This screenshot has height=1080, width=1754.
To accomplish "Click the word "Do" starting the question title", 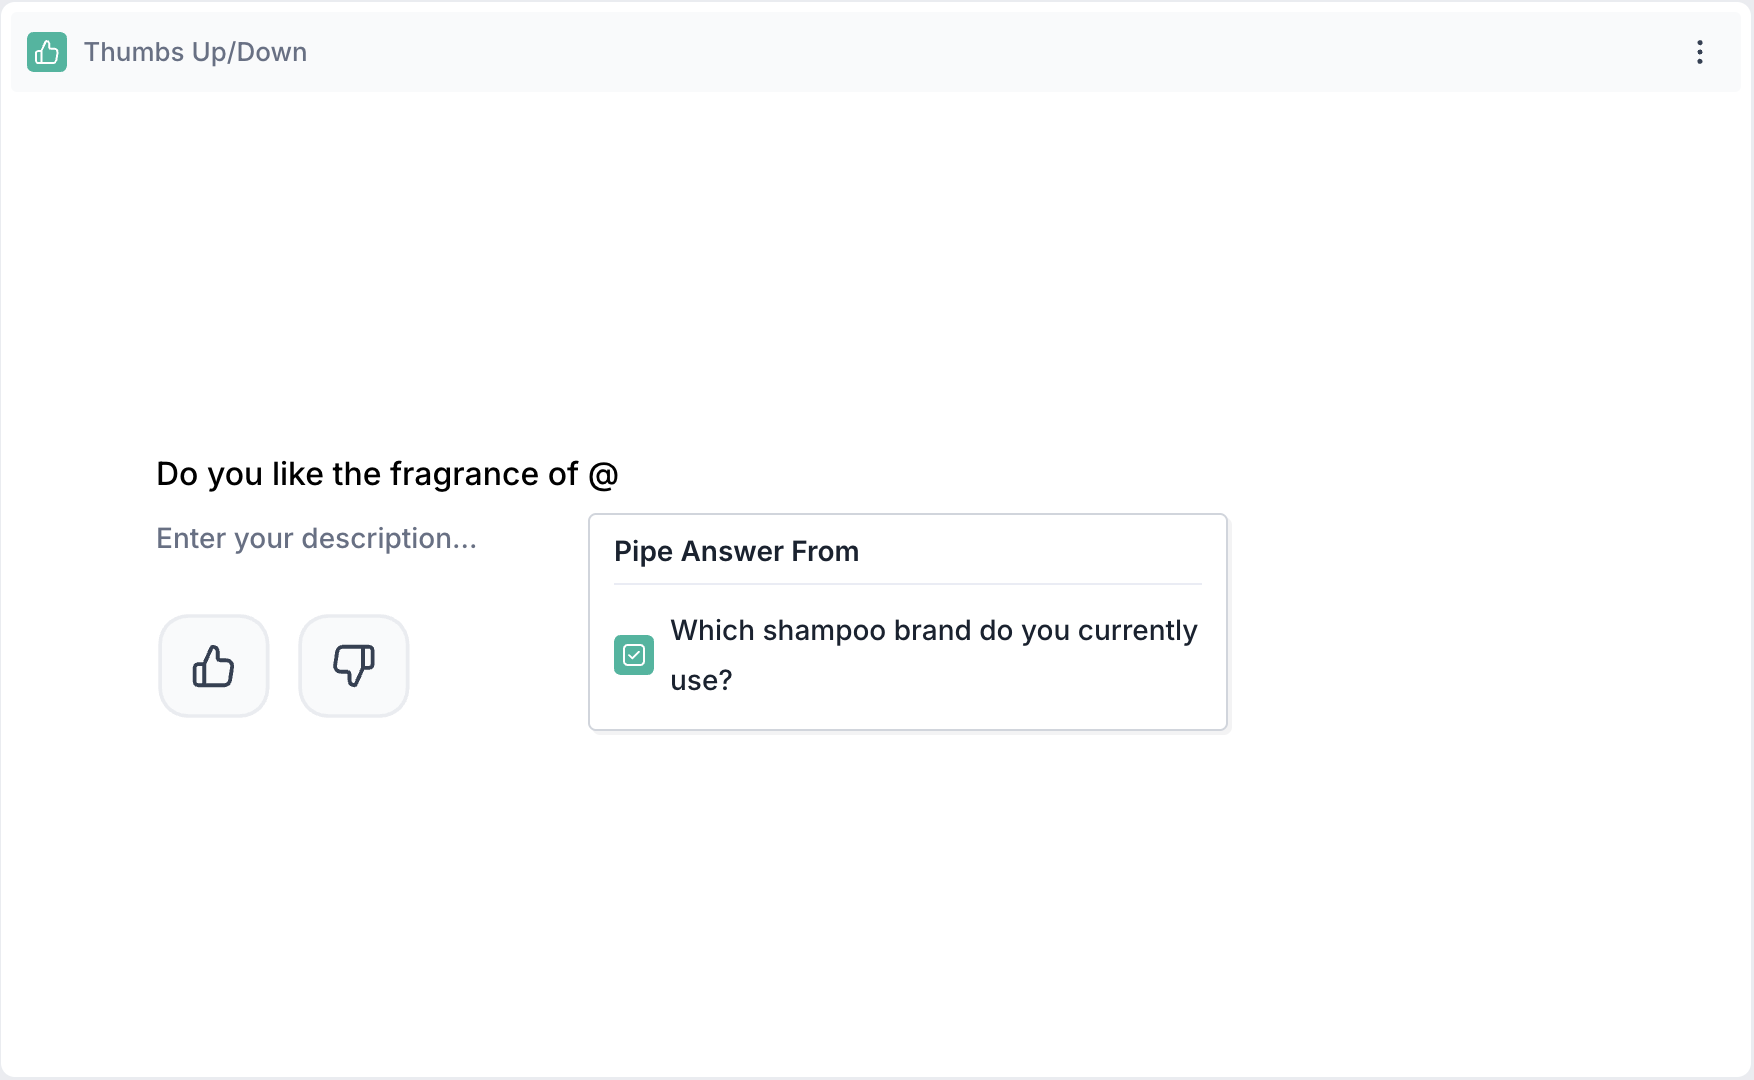I will coord(177,474).
